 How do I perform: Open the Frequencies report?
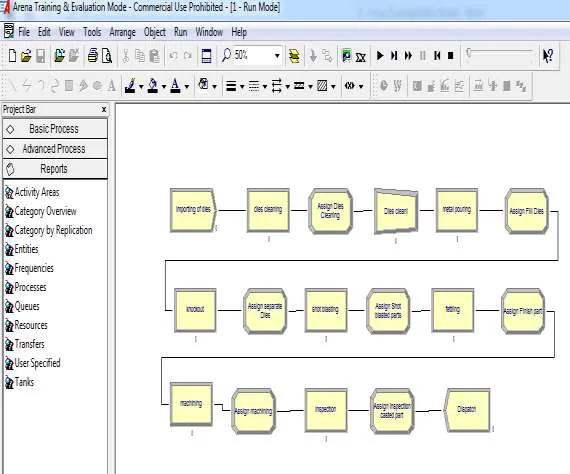pos(34,268)
